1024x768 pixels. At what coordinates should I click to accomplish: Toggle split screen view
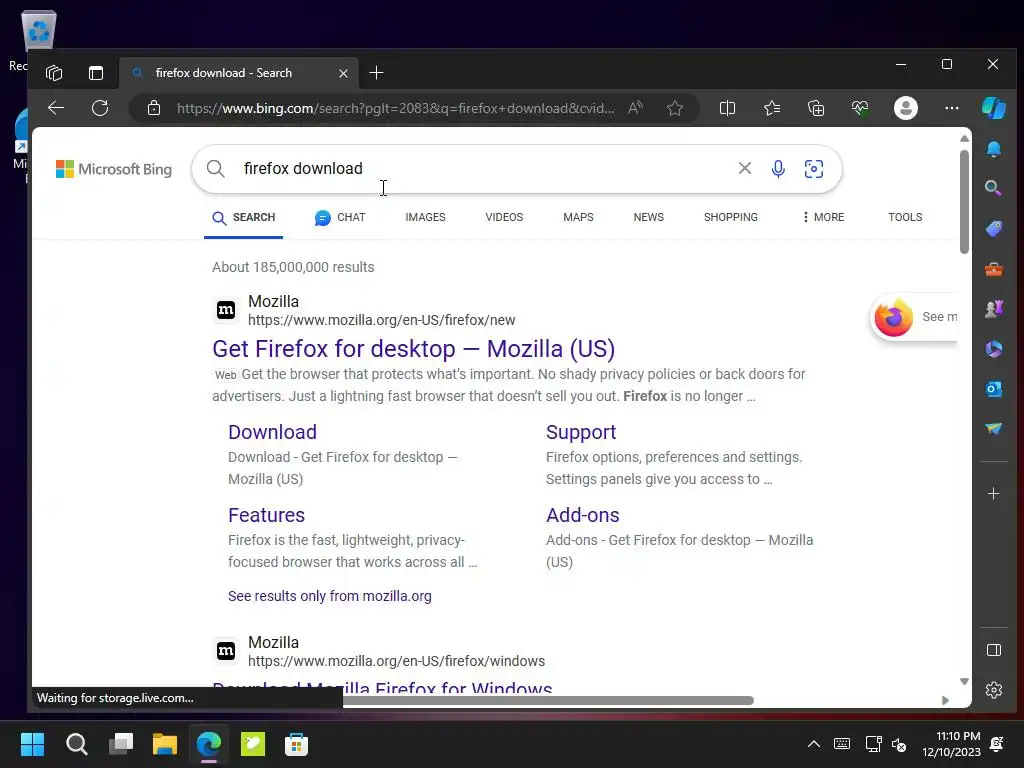[x=728, y=108]
